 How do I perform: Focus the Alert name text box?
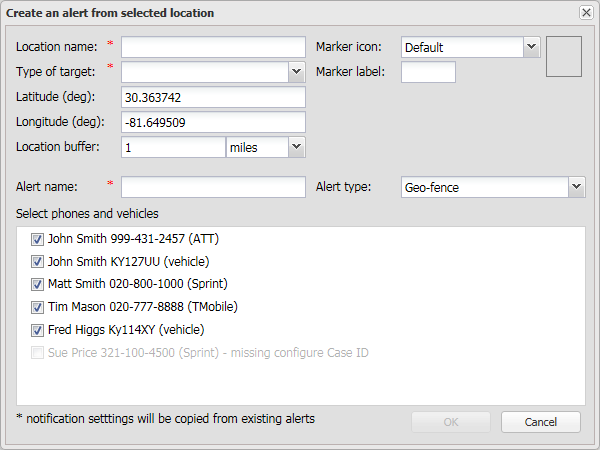coord(213,187)
